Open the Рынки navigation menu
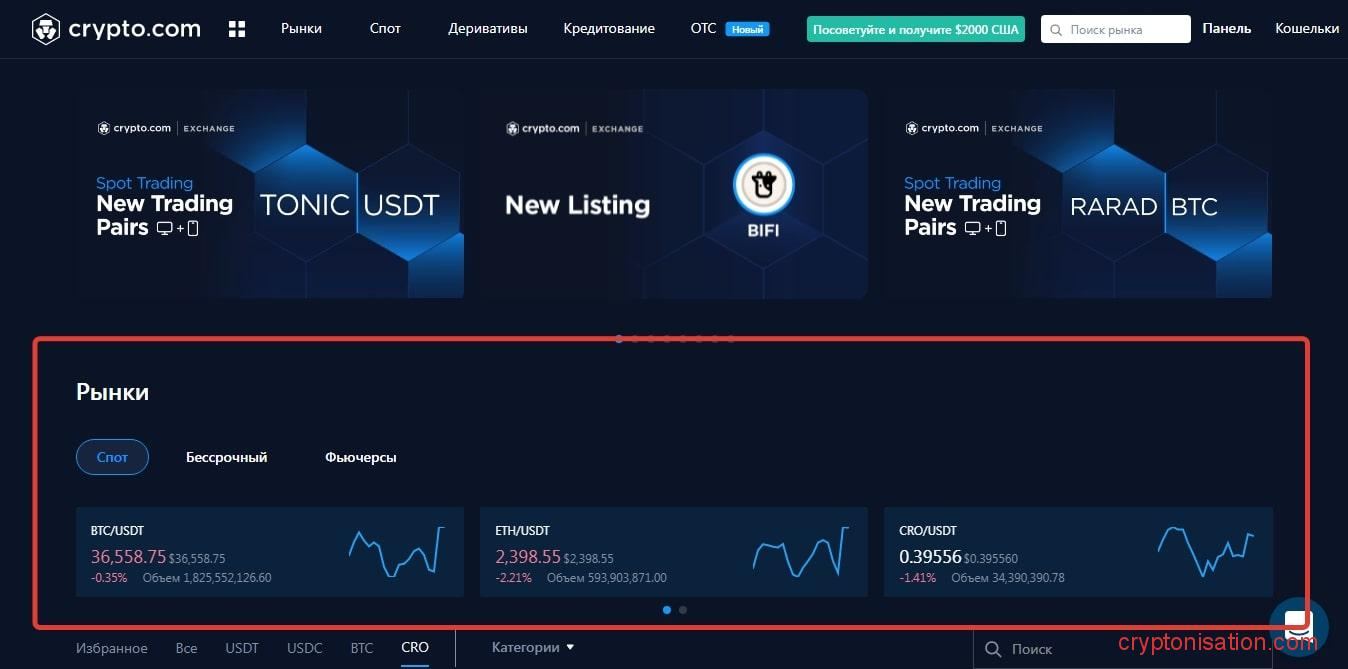This screenshot has height=669, width=1348. tap(301, 29)
